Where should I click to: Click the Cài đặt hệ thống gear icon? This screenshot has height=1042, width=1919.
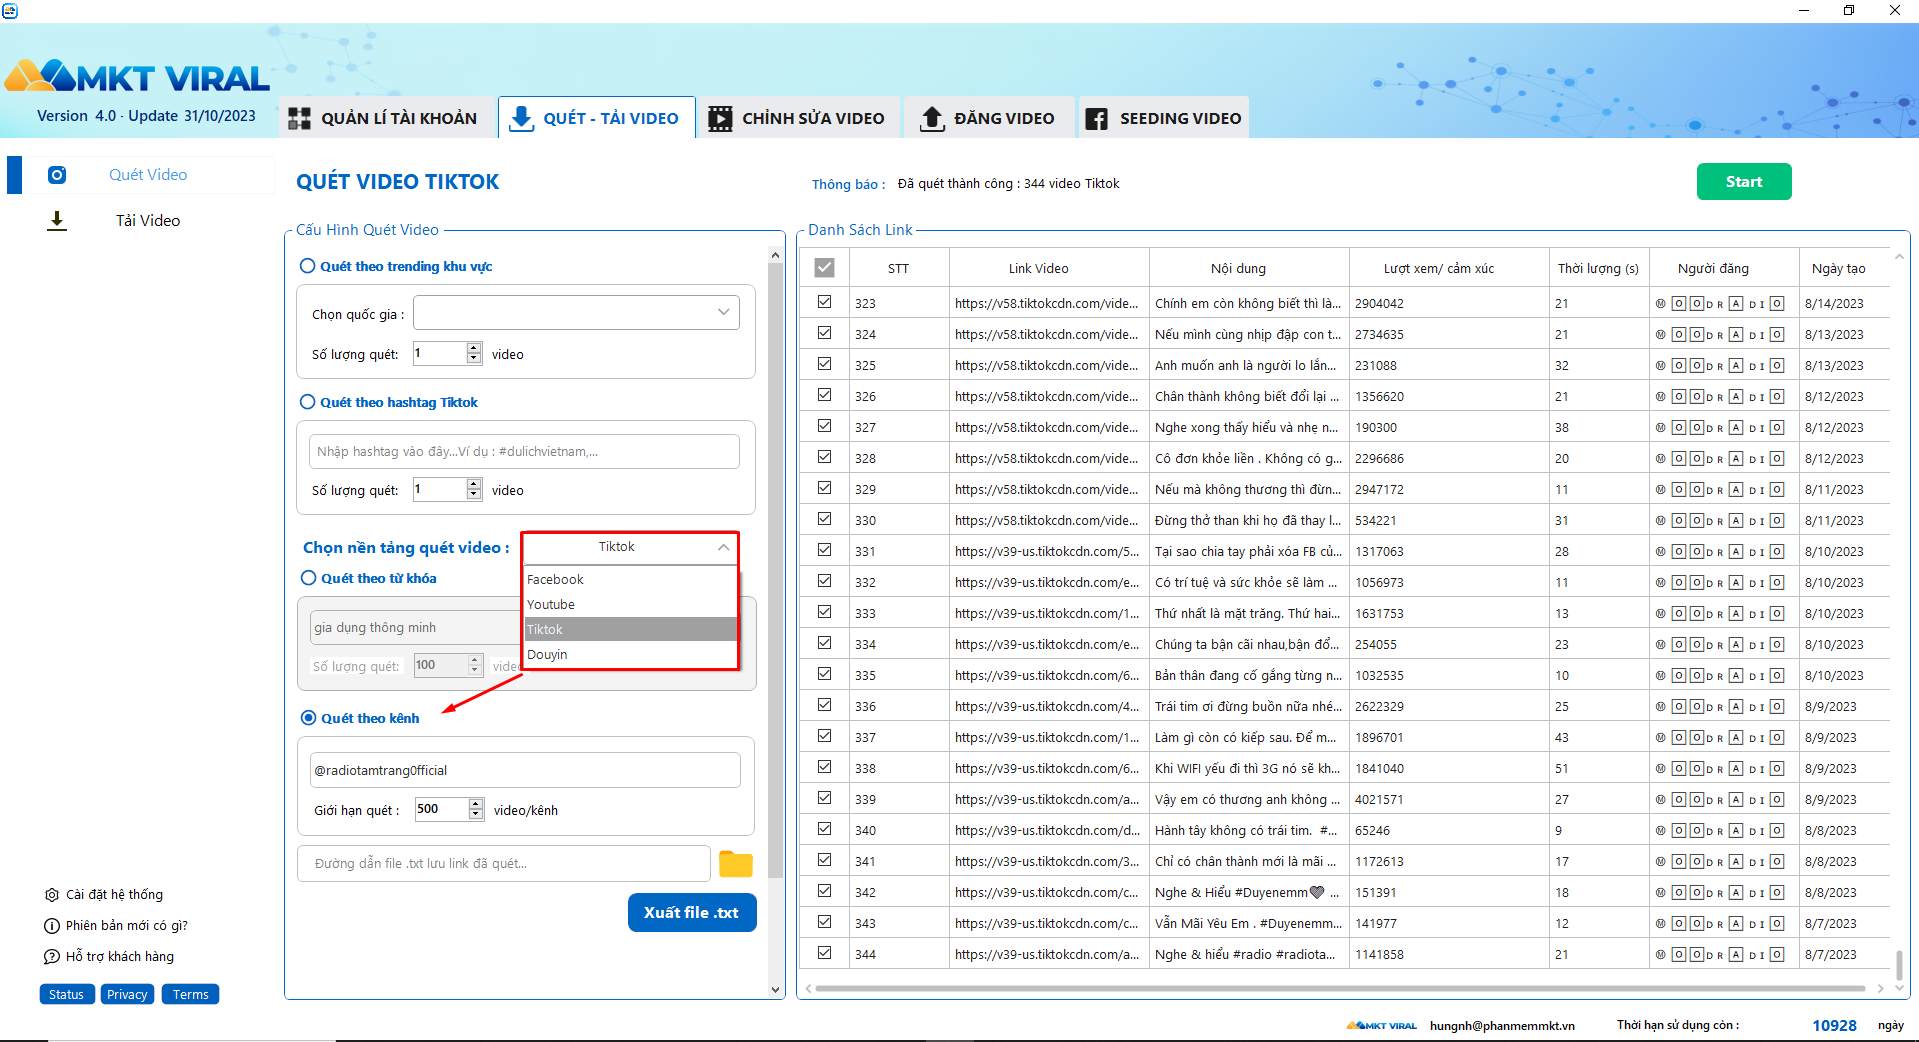(x=52, y=895)
